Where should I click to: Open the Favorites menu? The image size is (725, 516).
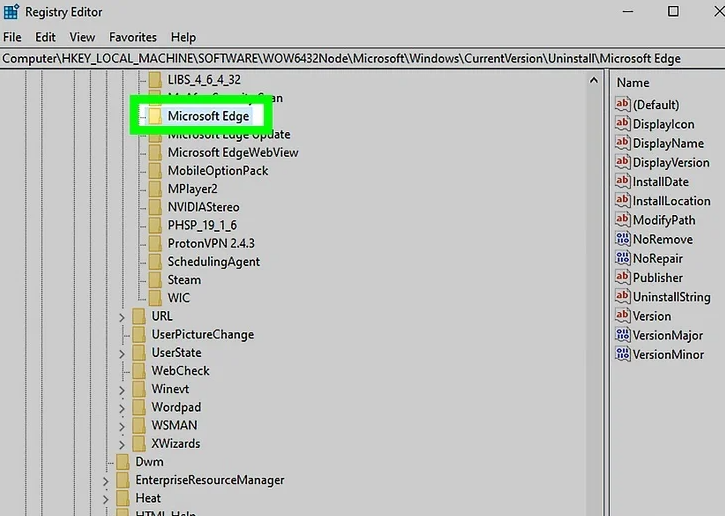click(132, 37)
